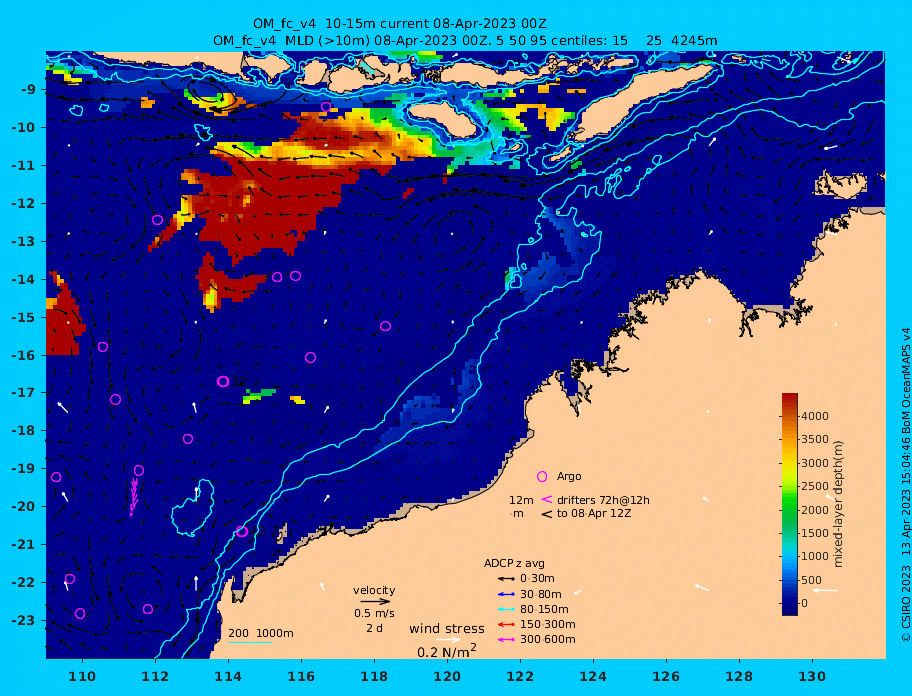Click the 4000 tick label on colorbar
Screen dimensions: 912x696
(815, 416)
